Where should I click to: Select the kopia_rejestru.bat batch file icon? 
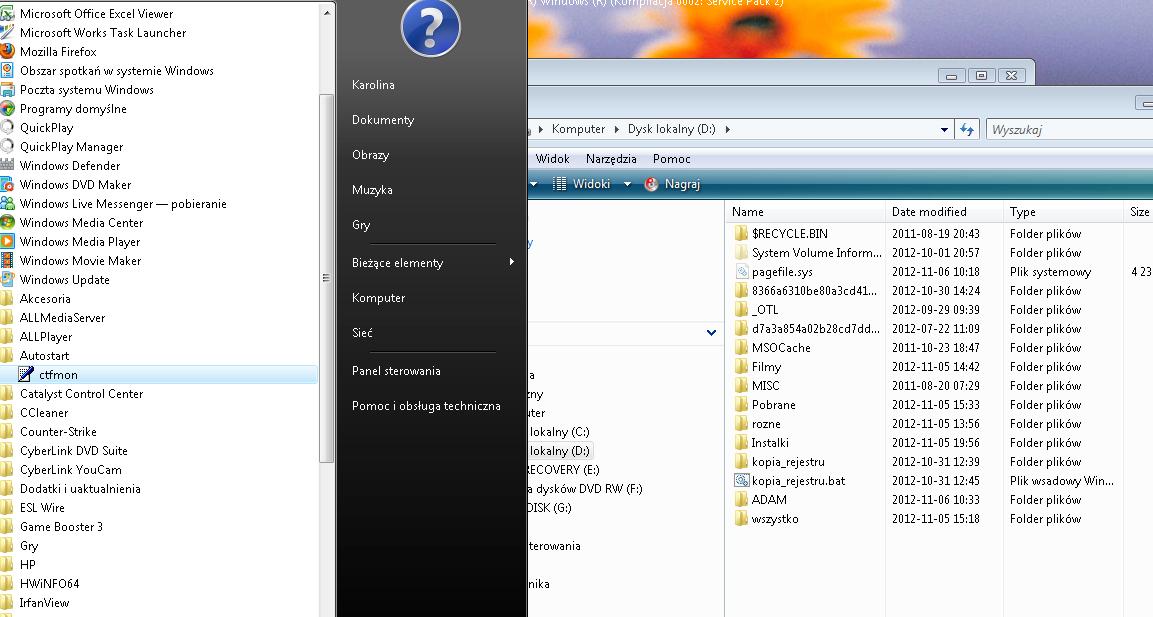click(741, 480)
